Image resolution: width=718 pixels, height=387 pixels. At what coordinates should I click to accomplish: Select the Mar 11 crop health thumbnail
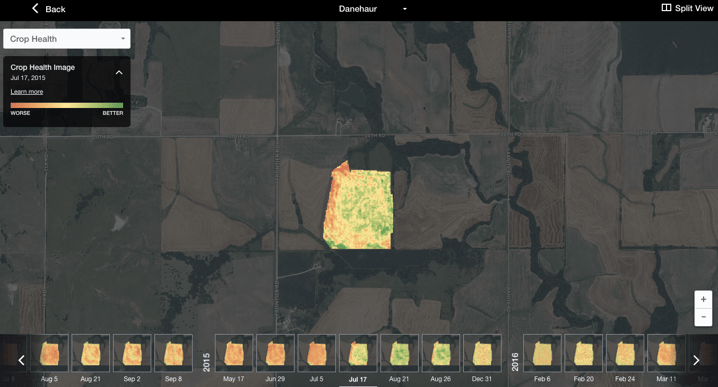point(666,353)
